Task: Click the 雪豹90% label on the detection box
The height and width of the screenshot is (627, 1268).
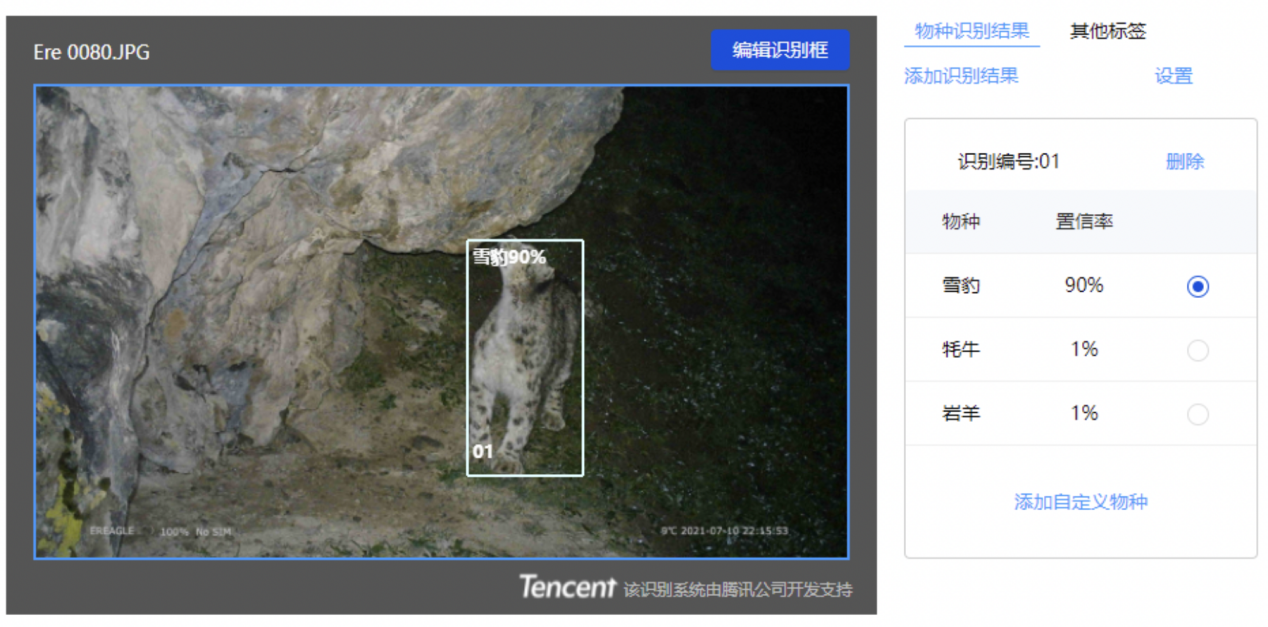Action: pyautogui.click(x=509, y=257)
